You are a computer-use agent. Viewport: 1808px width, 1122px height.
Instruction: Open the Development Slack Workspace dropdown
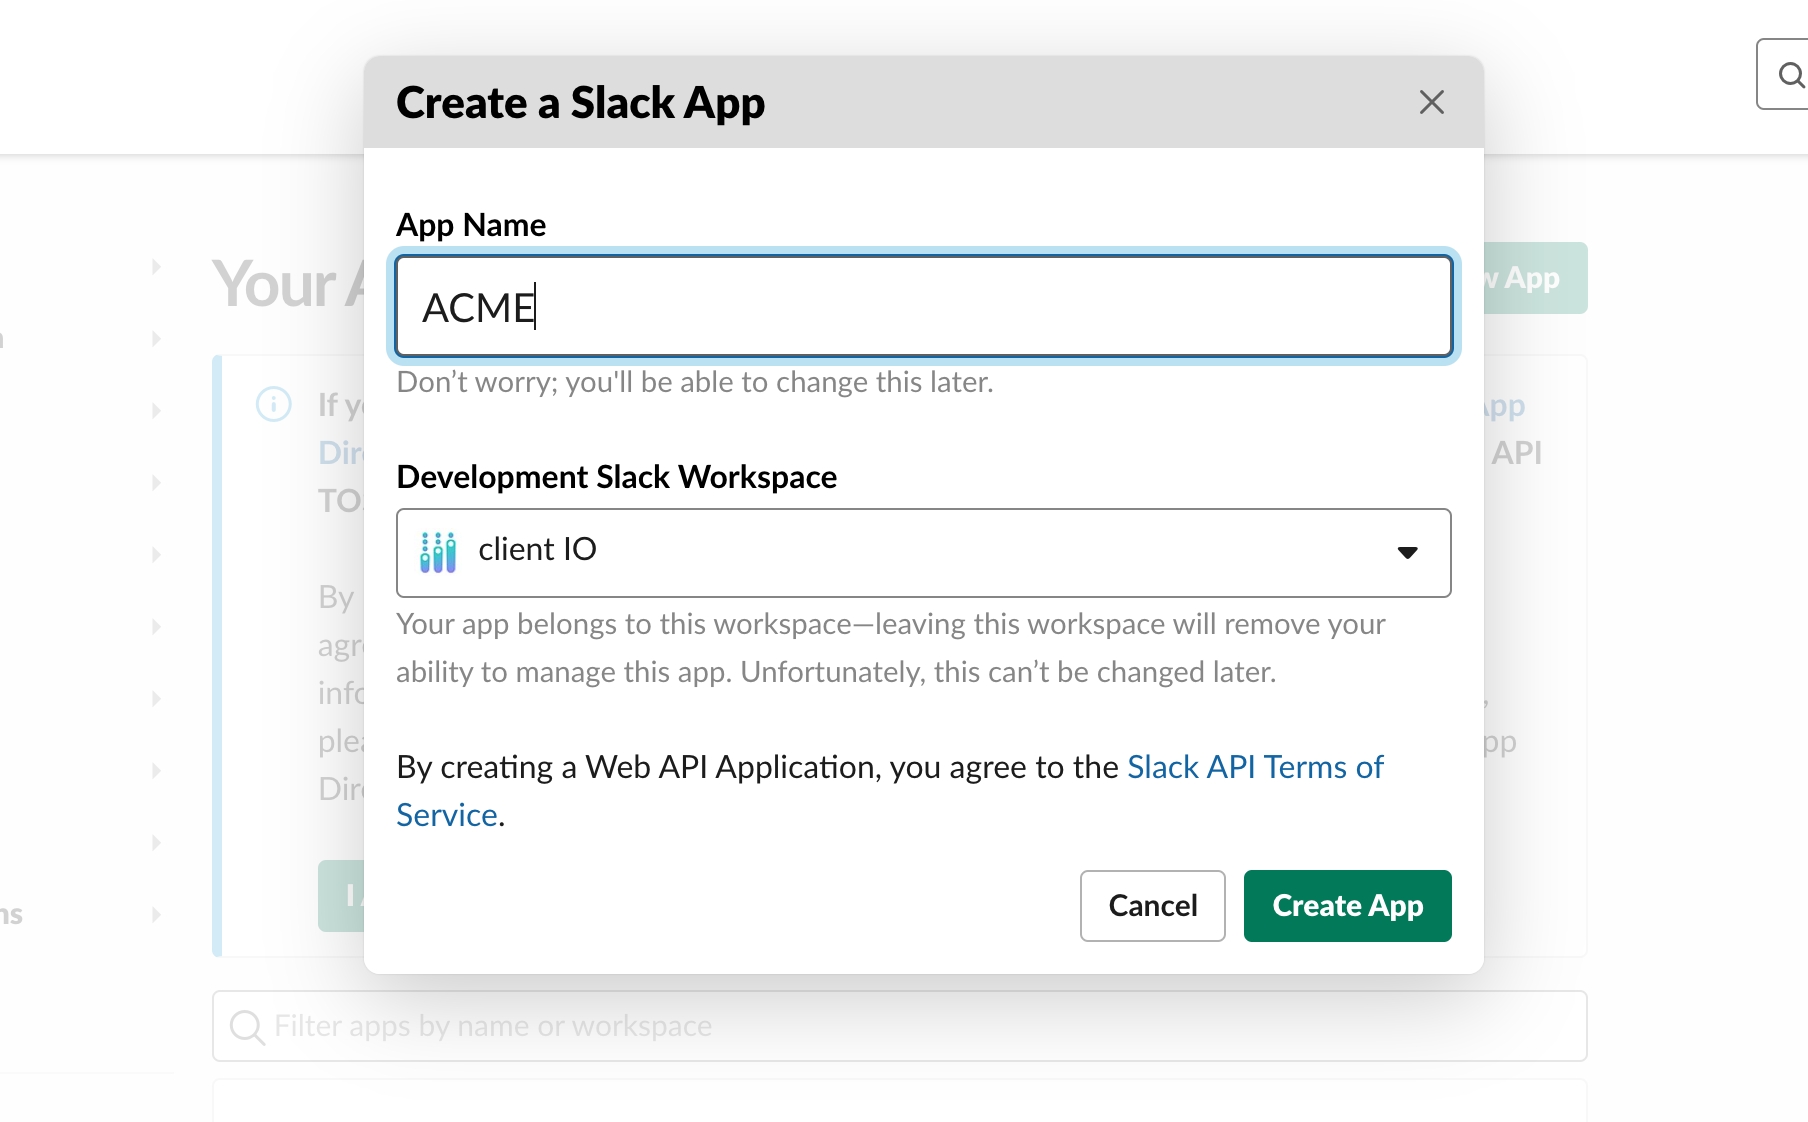coord(923,552)
